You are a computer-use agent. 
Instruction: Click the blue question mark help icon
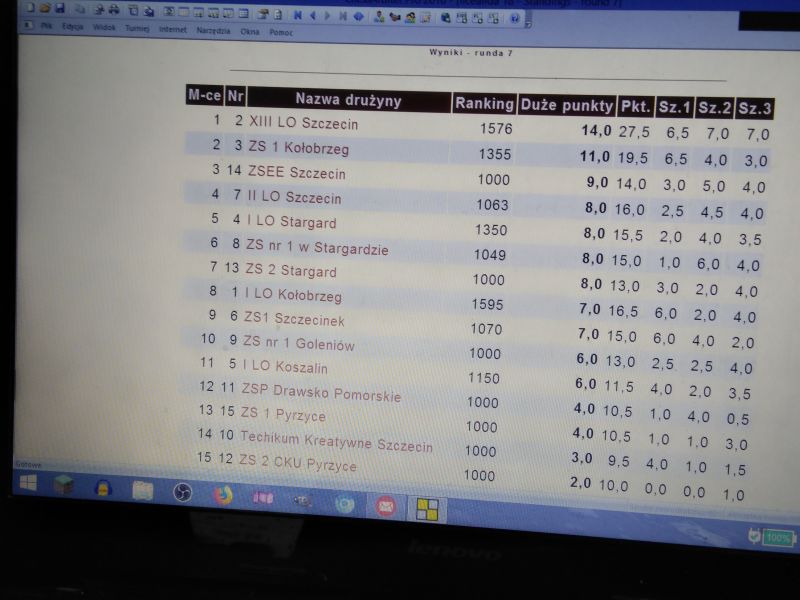(515, 18)
